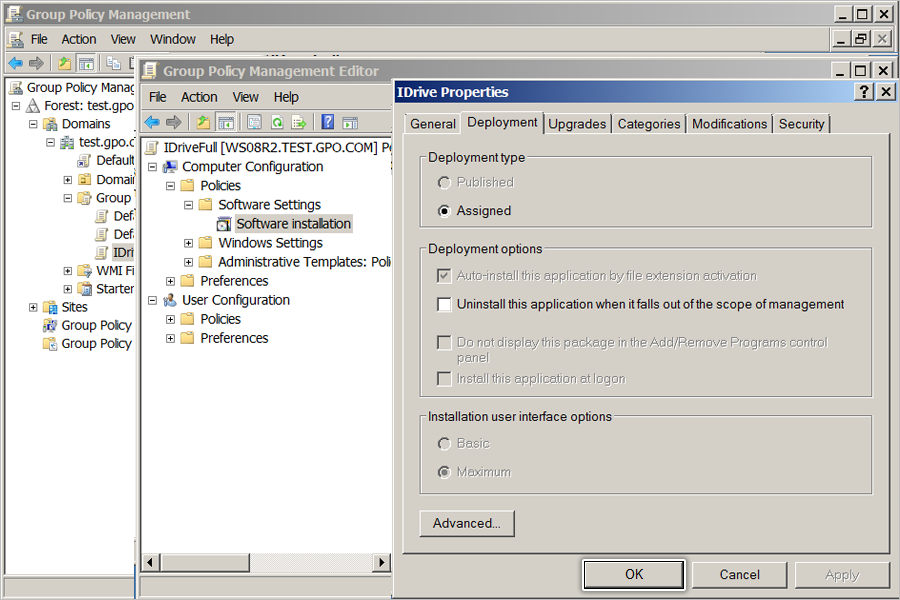The height and width of the screenshot is (600, 900).
Task: Click OK in IDrive Properties
Action: [634, 575]
